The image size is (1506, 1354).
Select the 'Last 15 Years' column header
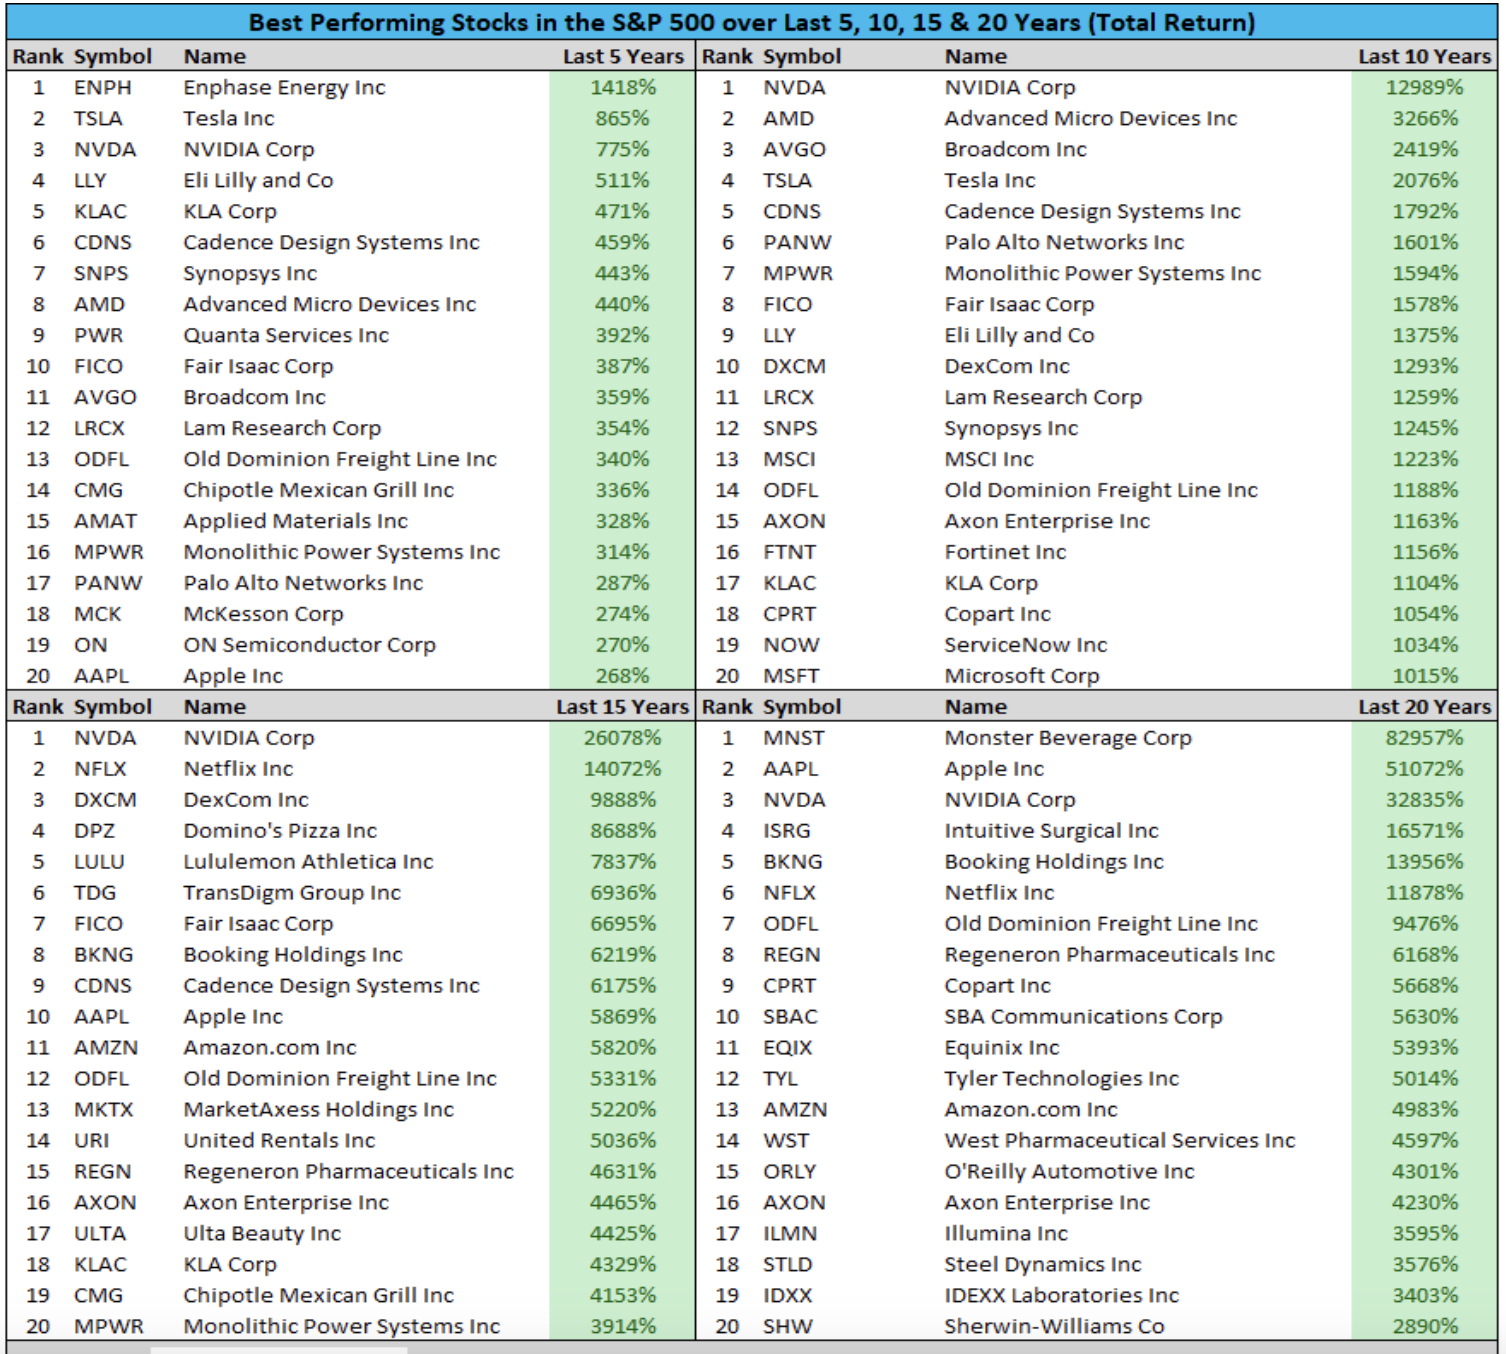(x=622, y=706)
